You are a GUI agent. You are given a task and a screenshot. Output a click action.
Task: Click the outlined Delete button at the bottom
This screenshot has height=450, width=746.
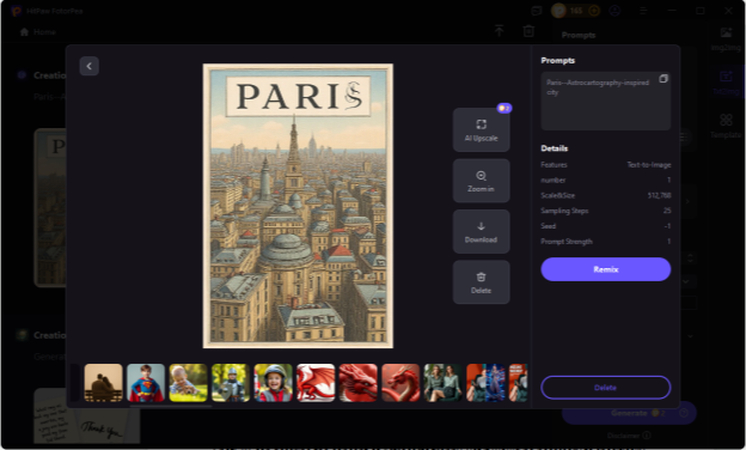(605, 387)
